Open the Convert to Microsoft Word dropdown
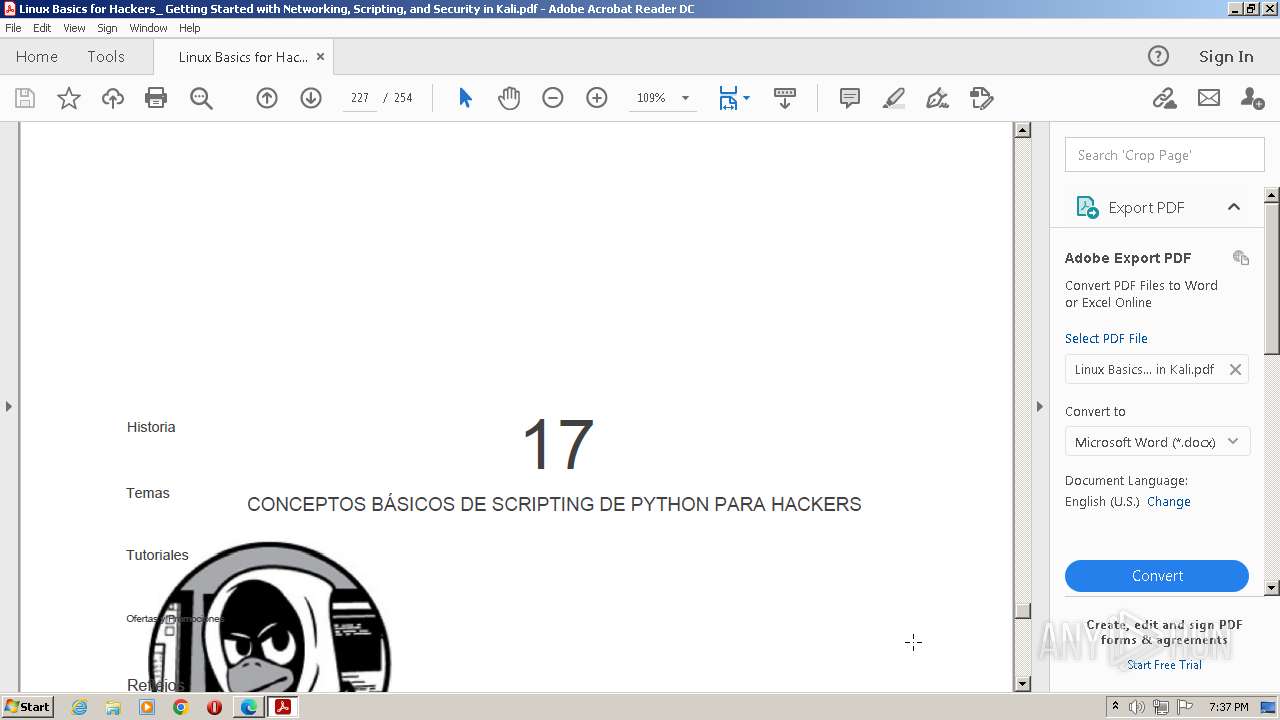Image resolution: width=1280 pixels, height=720 pixels. point(1157,442)
